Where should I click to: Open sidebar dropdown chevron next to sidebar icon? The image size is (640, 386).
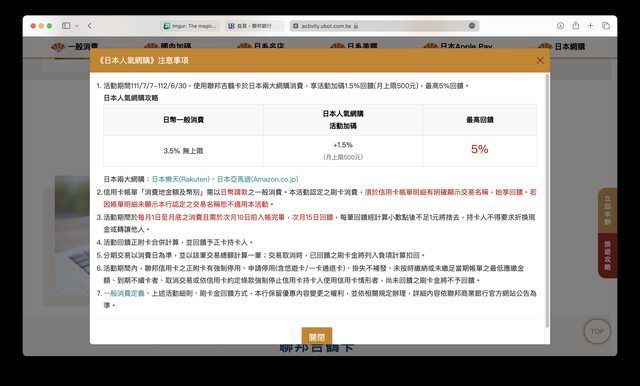[x=77, y=26]
